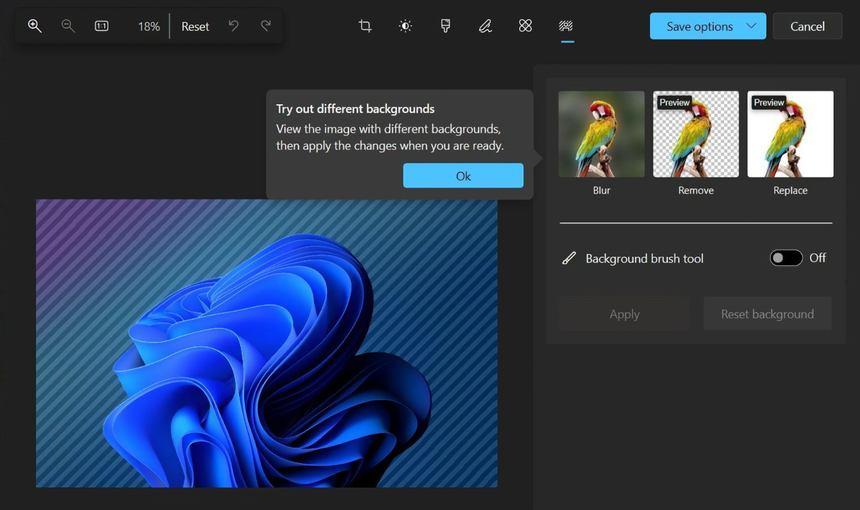
Task: Open the Filter tool
Action: point(445,26)
